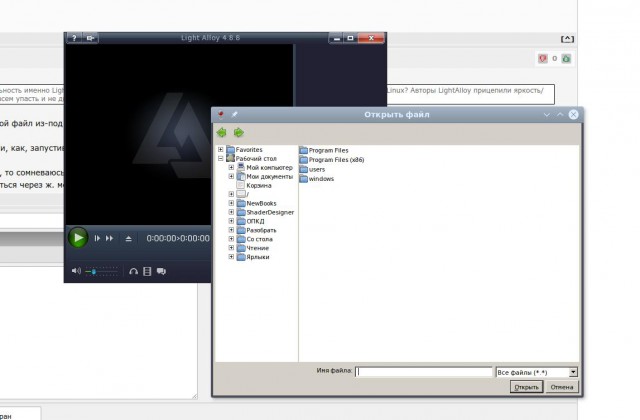640x420 pixels.
Task: Click the [^] scroll-to-top link on webpage
Action: pyautogui.click(x=567, y=39)
